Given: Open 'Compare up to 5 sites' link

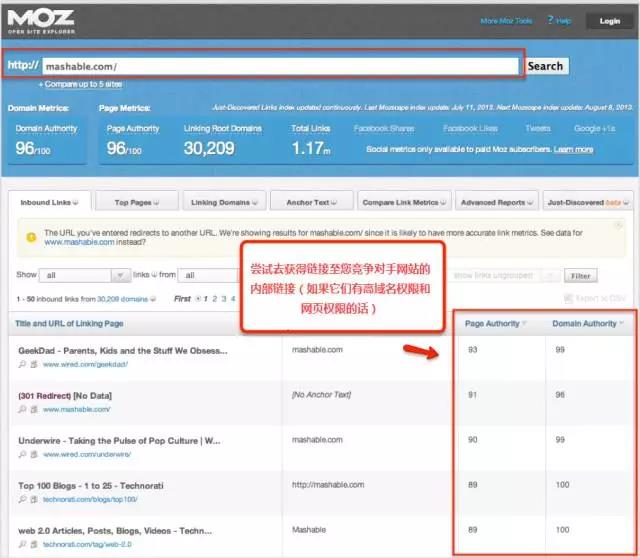Looking at the screenshot, I should pos(80,85).
